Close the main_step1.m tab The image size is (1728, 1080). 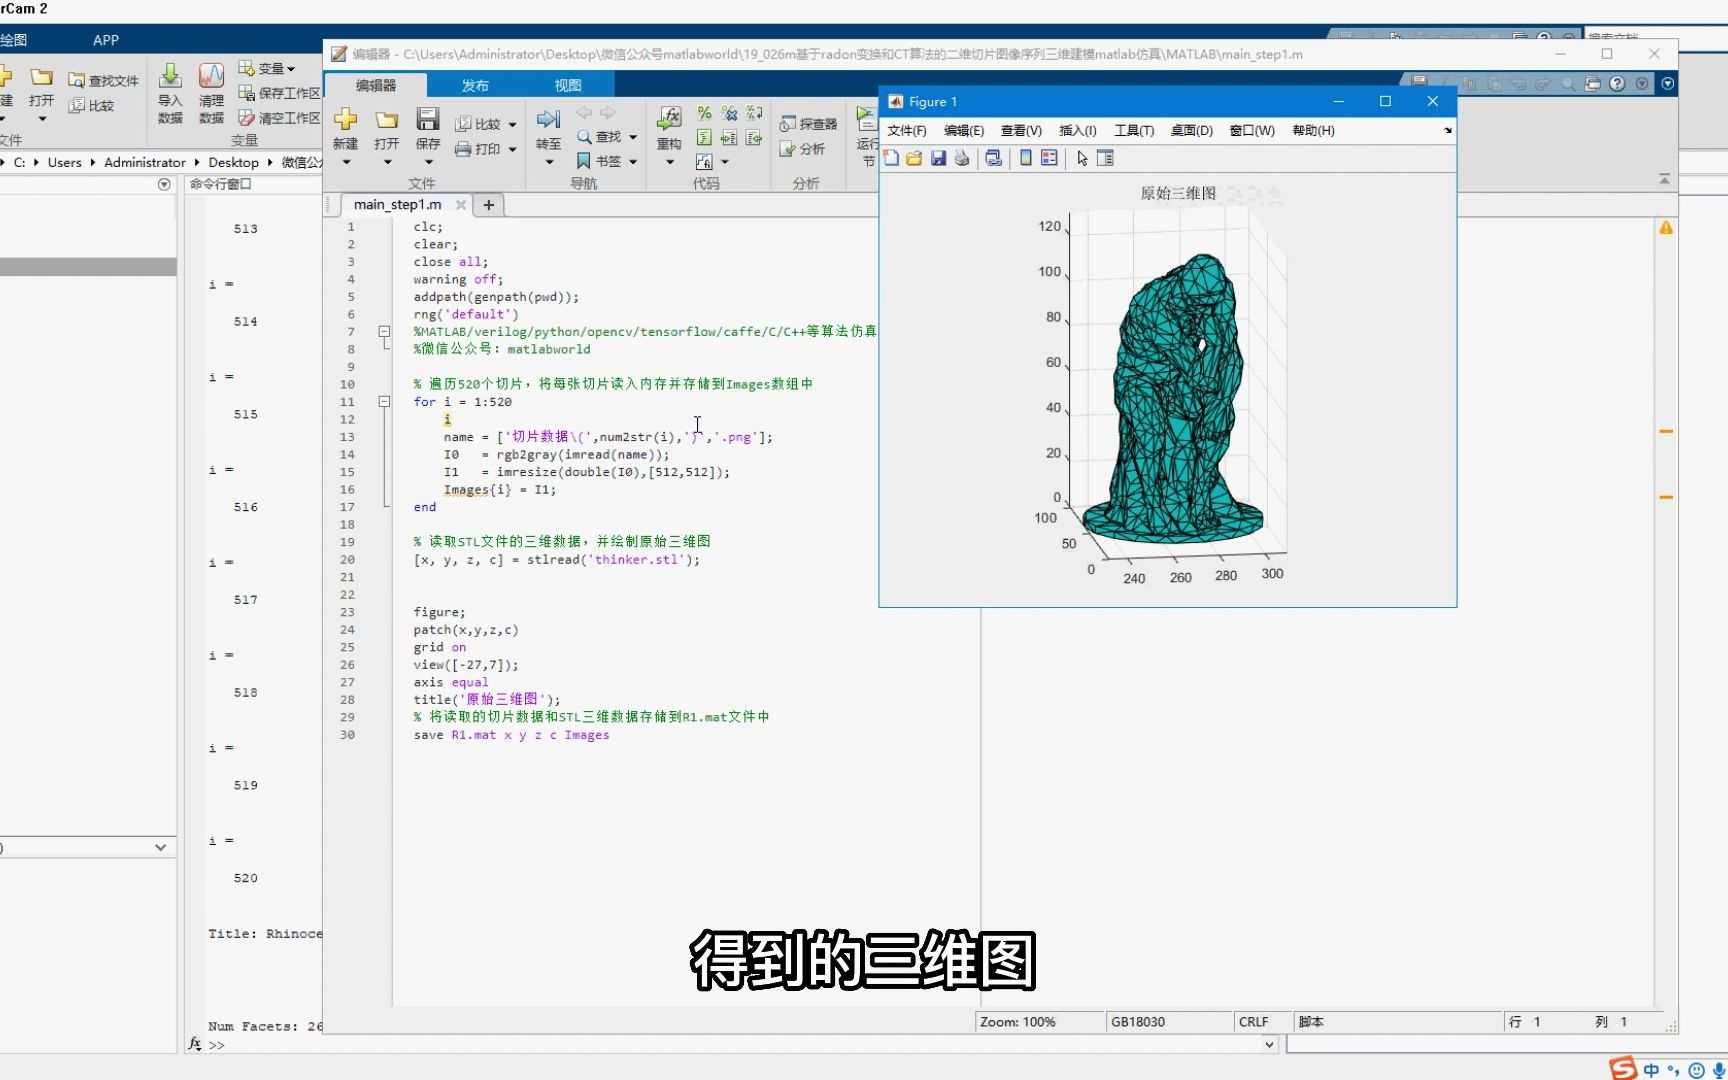[x=461, y=205]
